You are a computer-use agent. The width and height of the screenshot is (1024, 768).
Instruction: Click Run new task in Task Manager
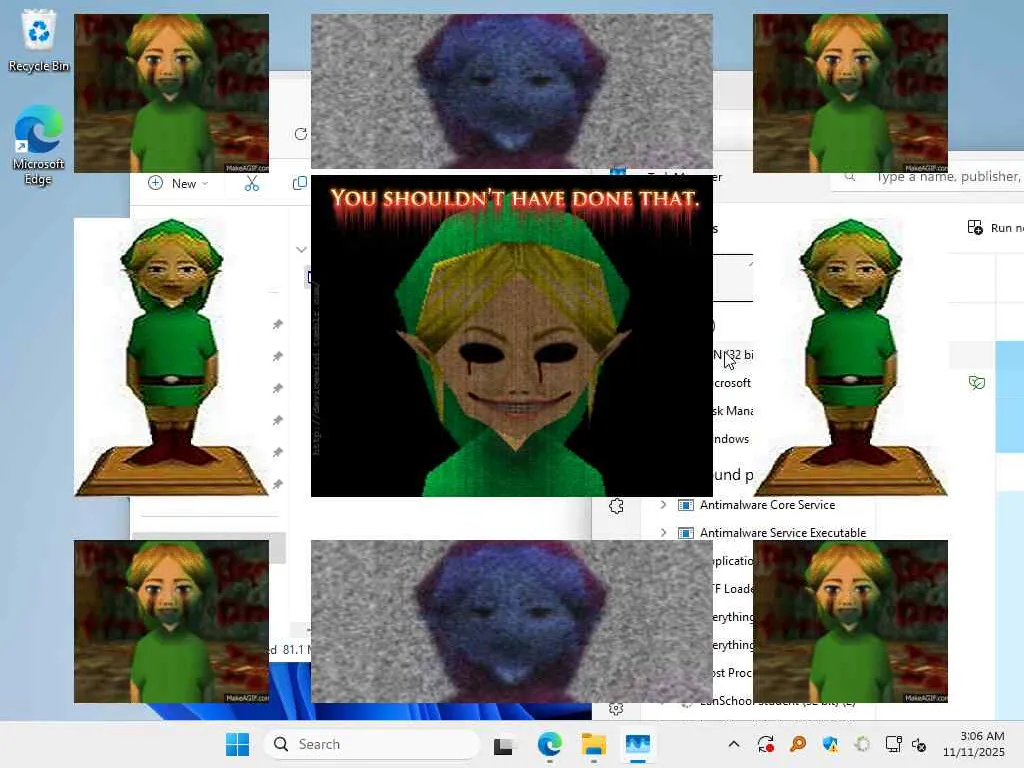[x=995, y=228]
